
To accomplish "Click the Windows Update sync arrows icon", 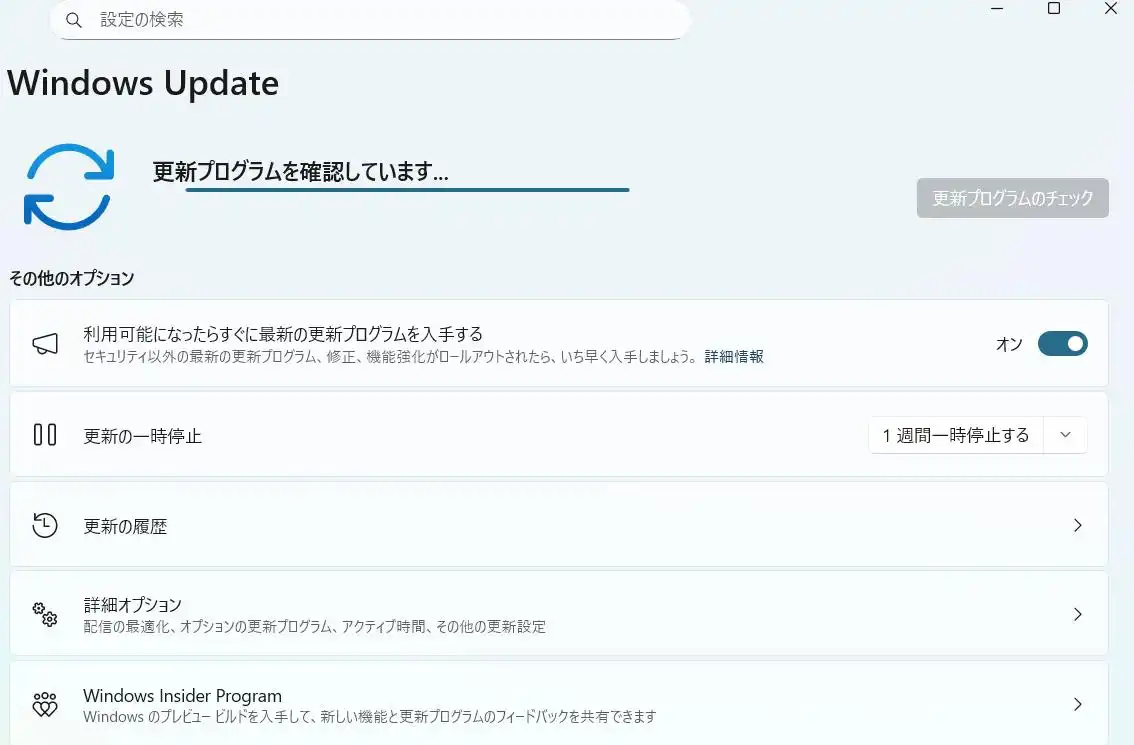I will (69, 186).
